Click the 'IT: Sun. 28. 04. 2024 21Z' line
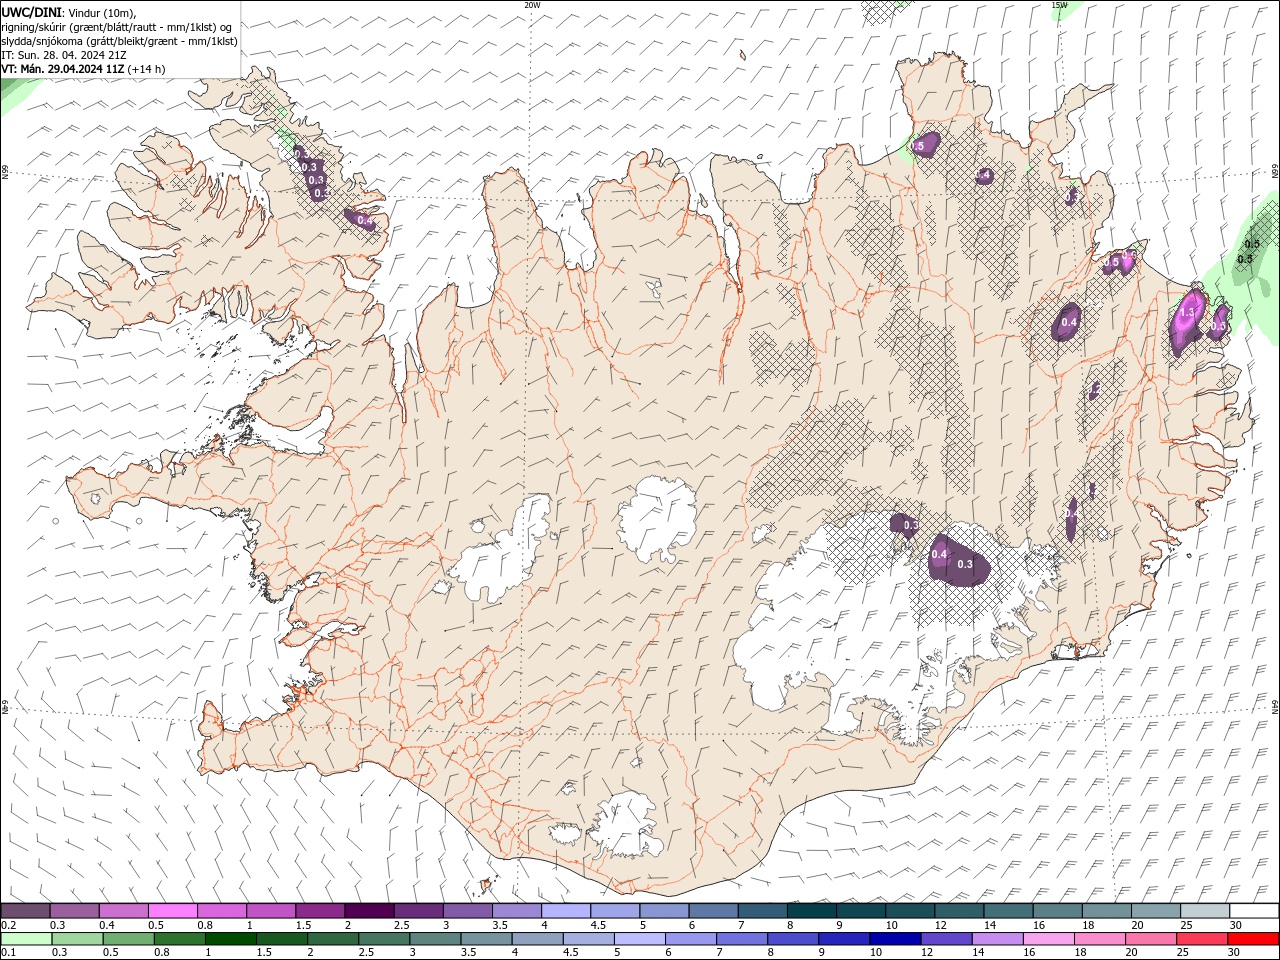 64,55
